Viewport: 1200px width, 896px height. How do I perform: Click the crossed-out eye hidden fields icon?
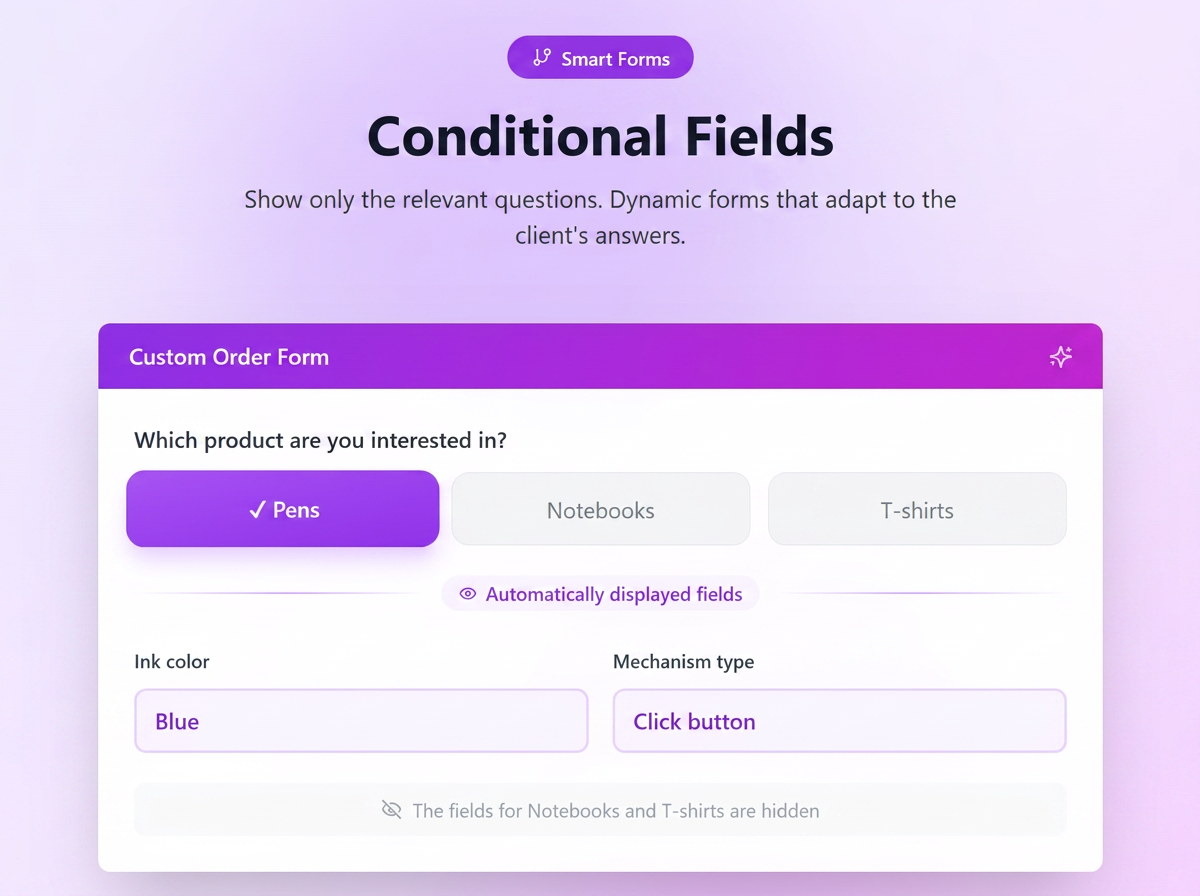[x=392, y=809]
